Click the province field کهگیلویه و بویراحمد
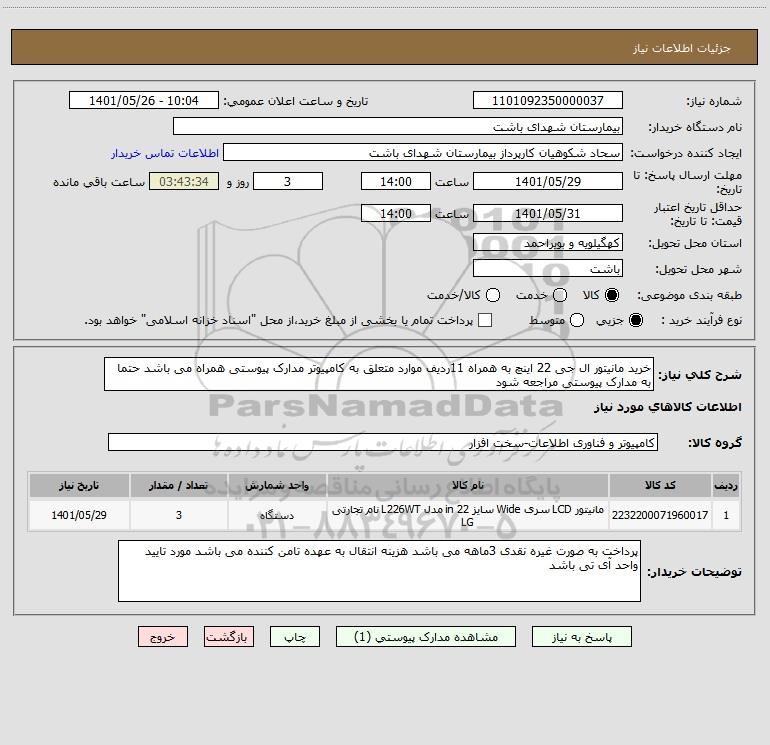This screenshot has height=745, width=770. click(548, 243)
